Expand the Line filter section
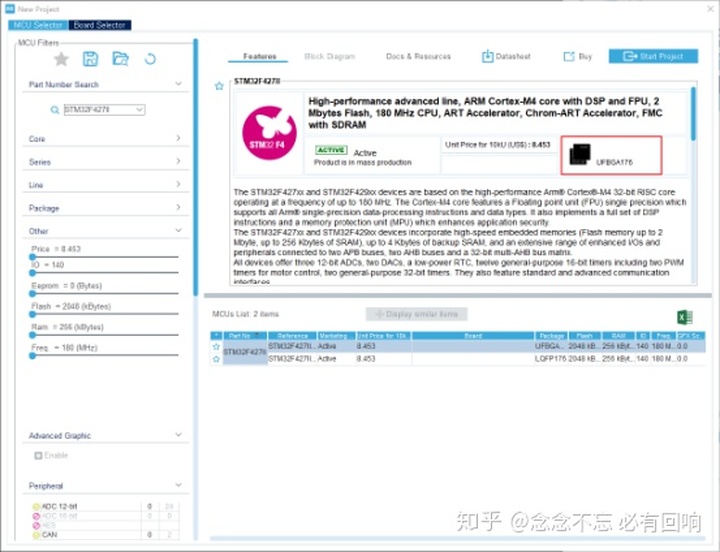720x552 pixels. [x=179, y=184]
